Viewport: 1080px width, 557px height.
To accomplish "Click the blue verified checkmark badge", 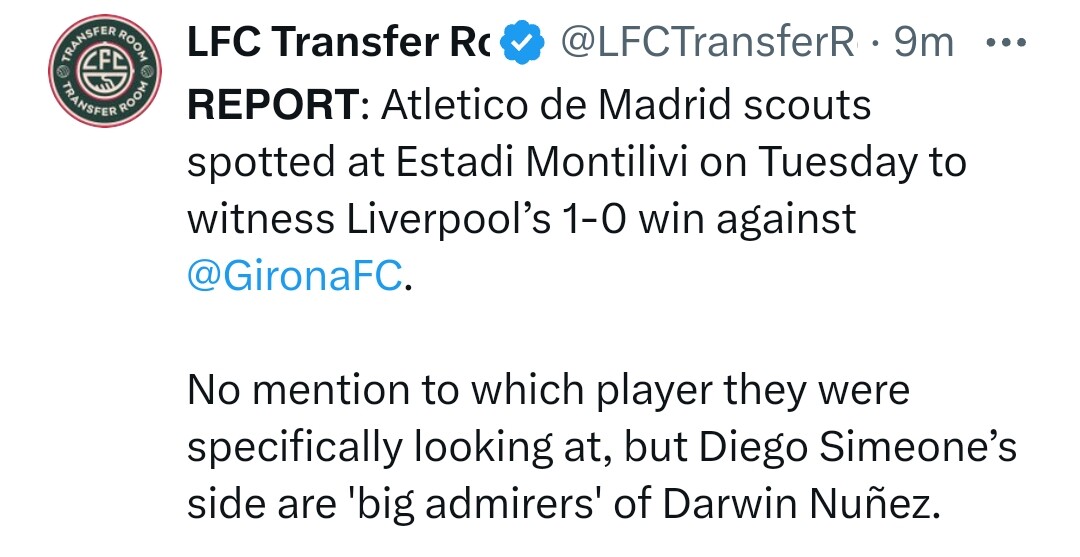I will [521, 42].
